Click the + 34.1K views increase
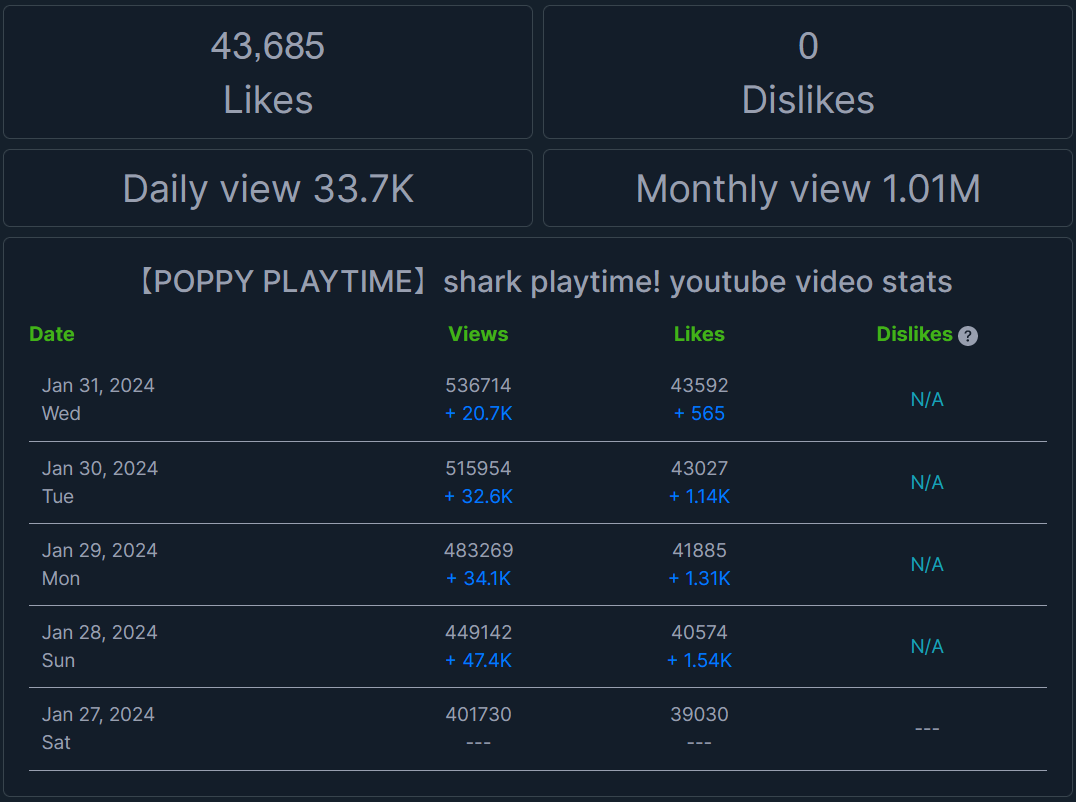 (478, 578)
